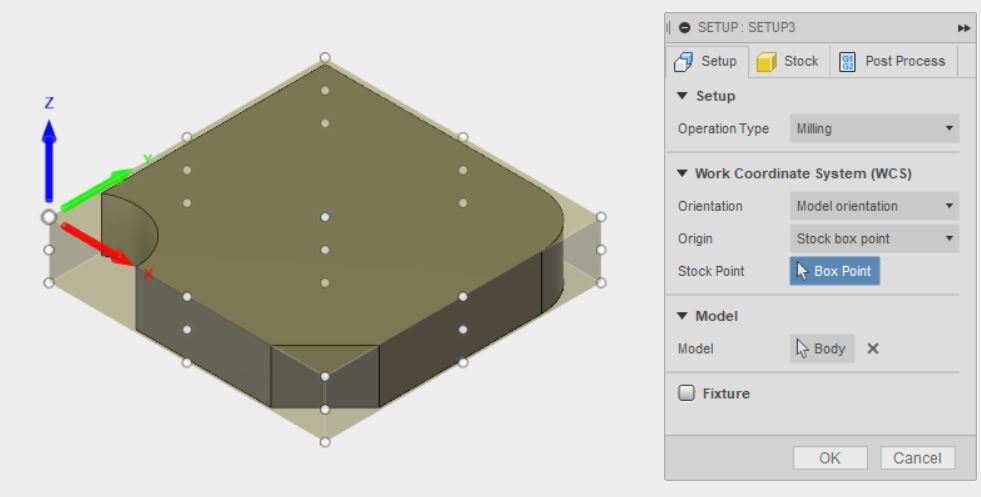Open the Operation Type dropdown
The height and width of the screenshot is (497, 981).
pos(874,128)
